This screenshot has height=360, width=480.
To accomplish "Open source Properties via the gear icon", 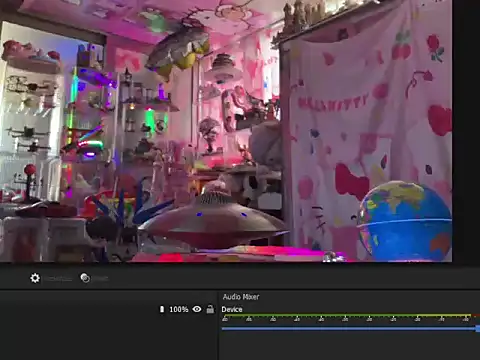I will pos(35,278).
